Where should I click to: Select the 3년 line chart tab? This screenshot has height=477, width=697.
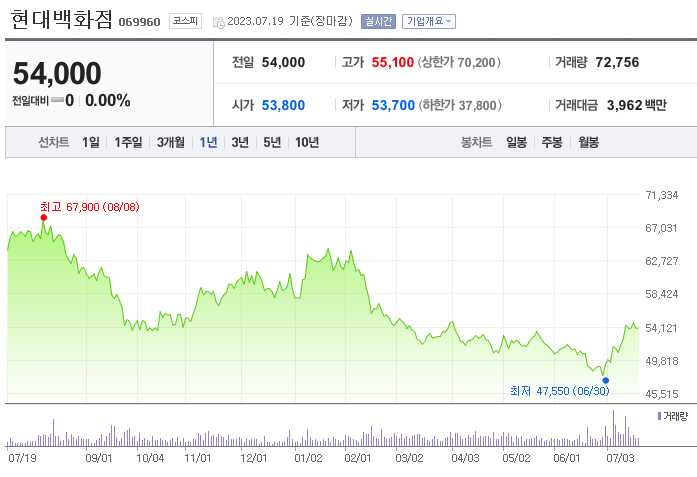[x=240, y=142]
